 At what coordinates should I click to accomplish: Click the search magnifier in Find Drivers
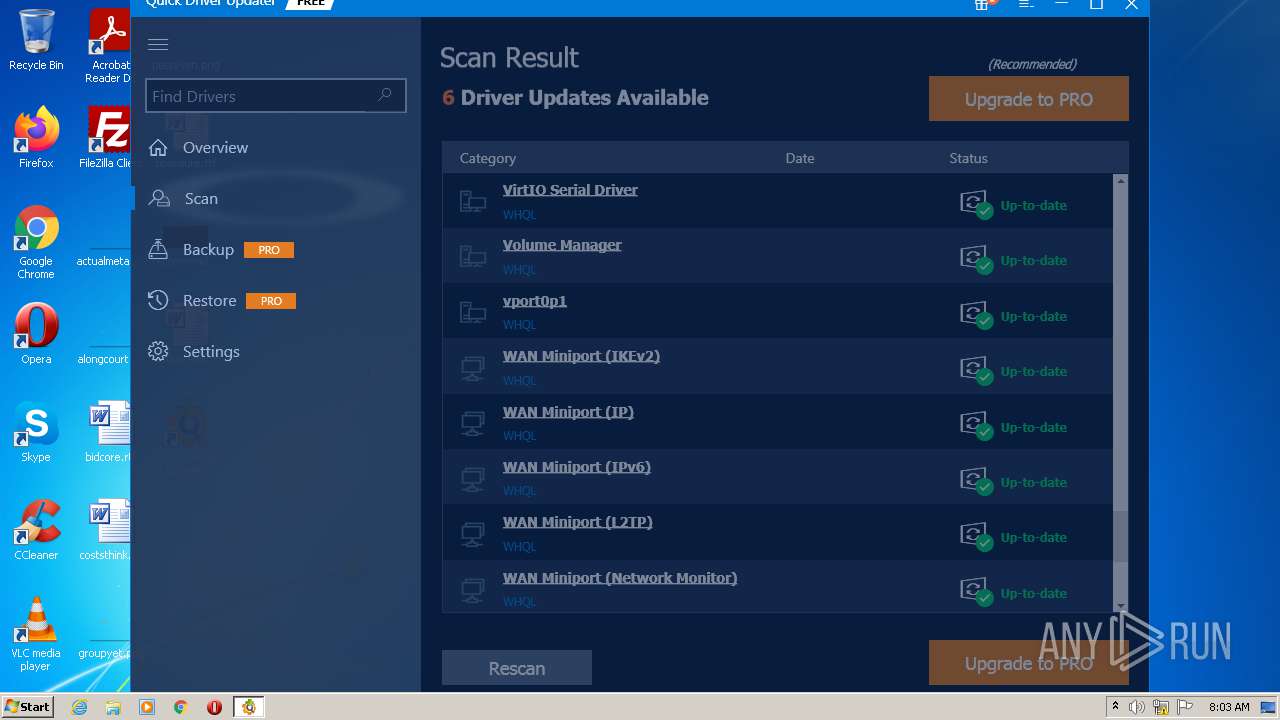click(385, 95)
